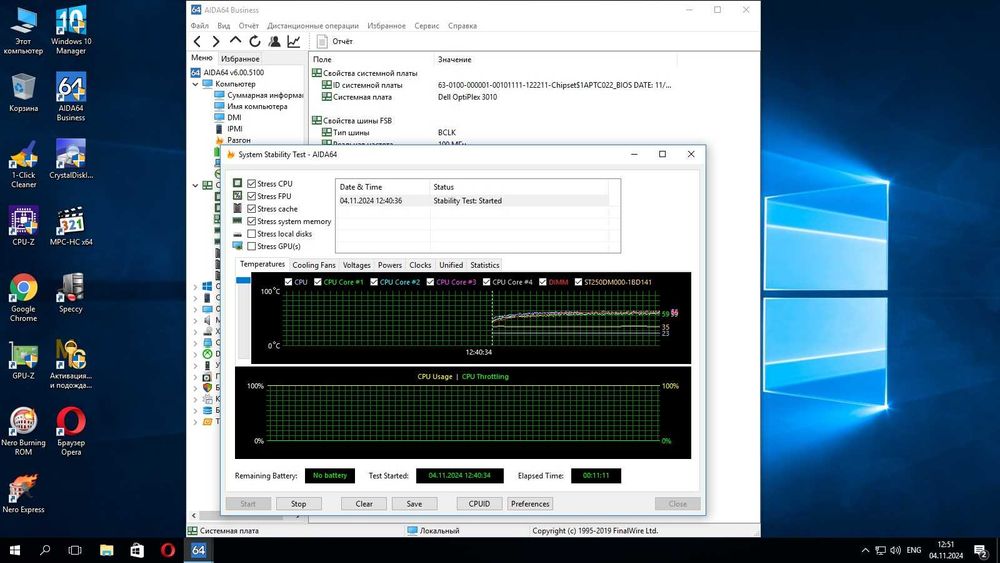This screenshot has height=563, width=1000.
Task: Open the CPUID panel
Action: [480, 504]
